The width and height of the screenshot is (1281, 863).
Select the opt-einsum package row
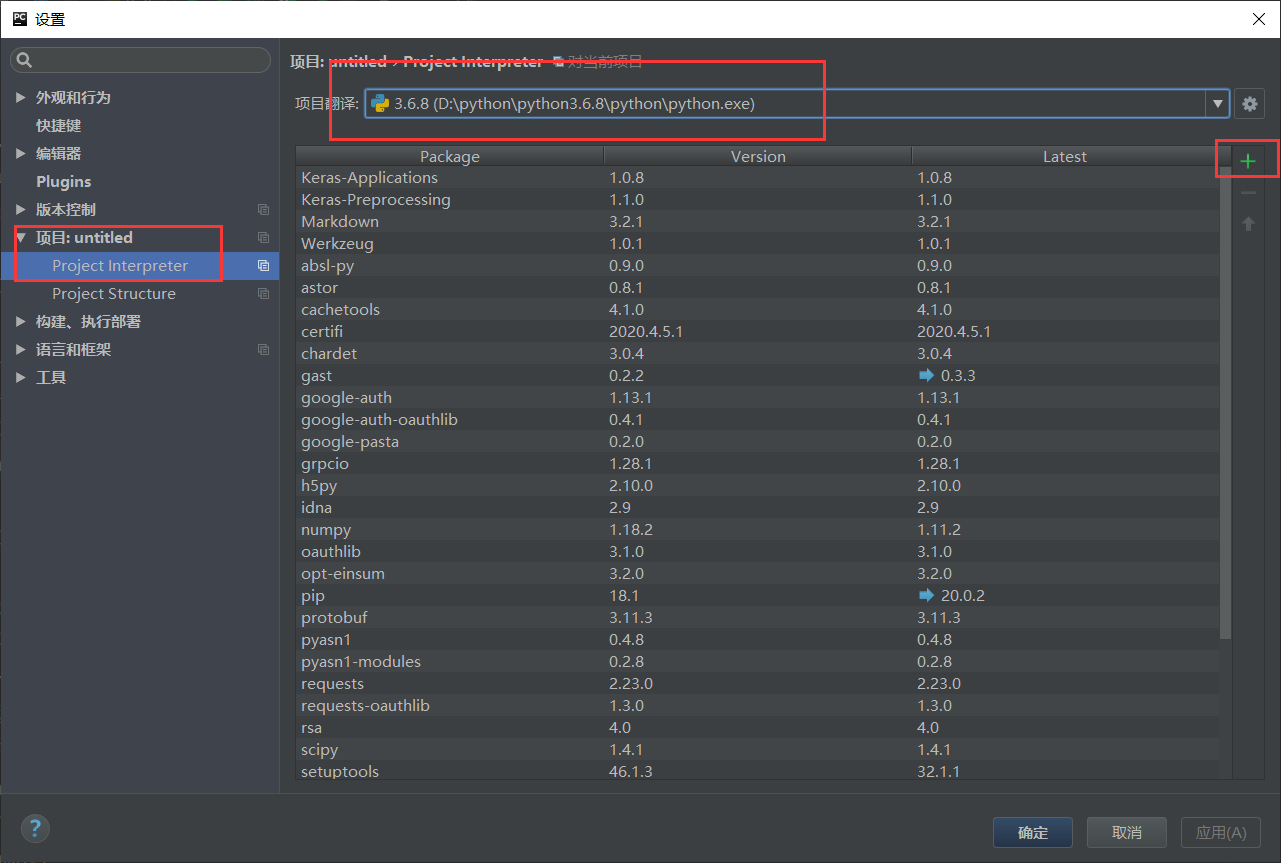point(757,574)
